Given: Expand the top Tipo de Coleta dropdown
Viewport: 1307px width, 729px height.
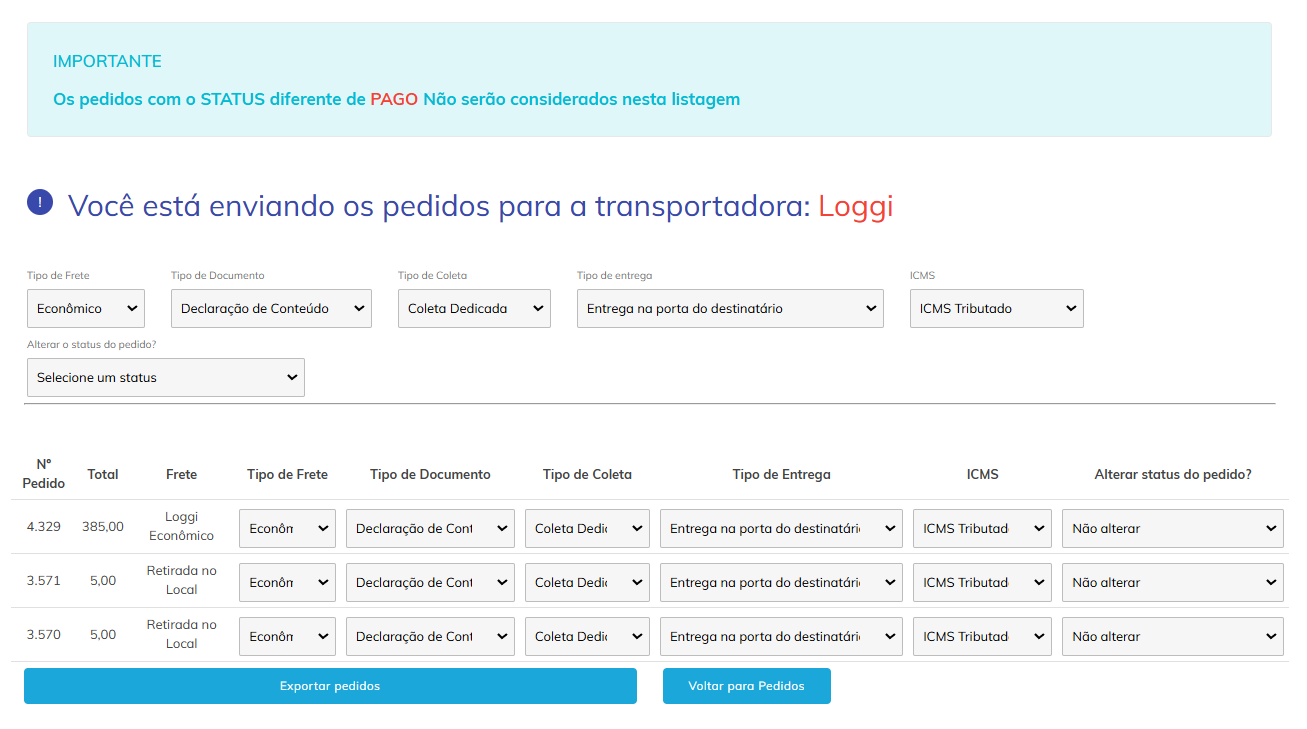Looking at the screenshot, I should [x=474, y=309].
